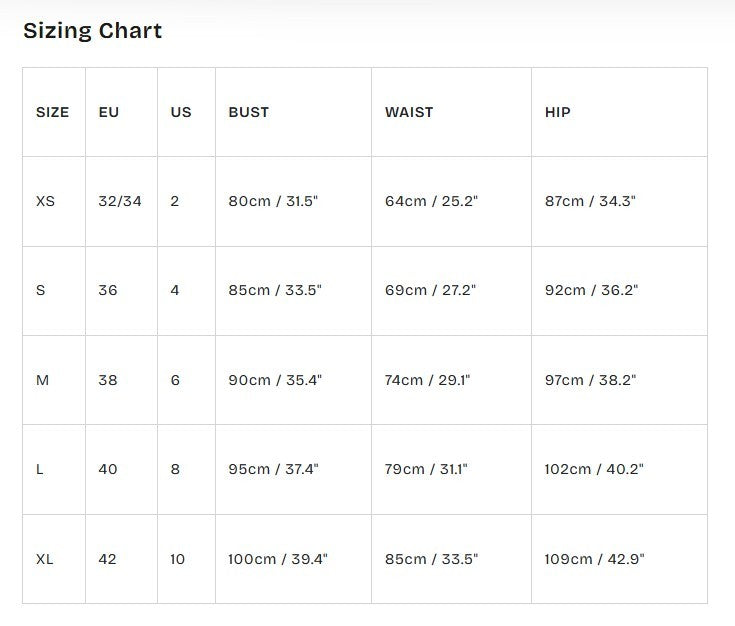
Task: Click the 97cm / 38.2" hip cell
Action: 619,380
